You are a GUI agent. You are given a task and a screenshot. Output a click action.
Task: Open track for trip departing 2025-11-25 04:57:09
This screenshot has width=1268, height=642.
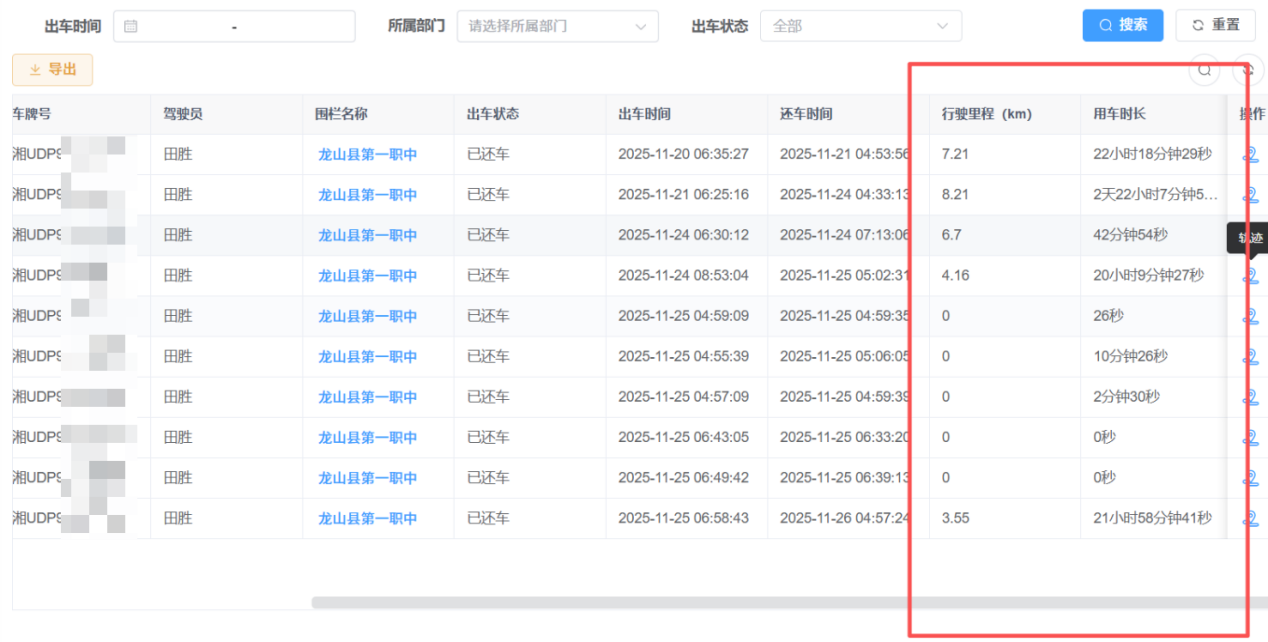pyautogui.click(x=1250, y=397)
